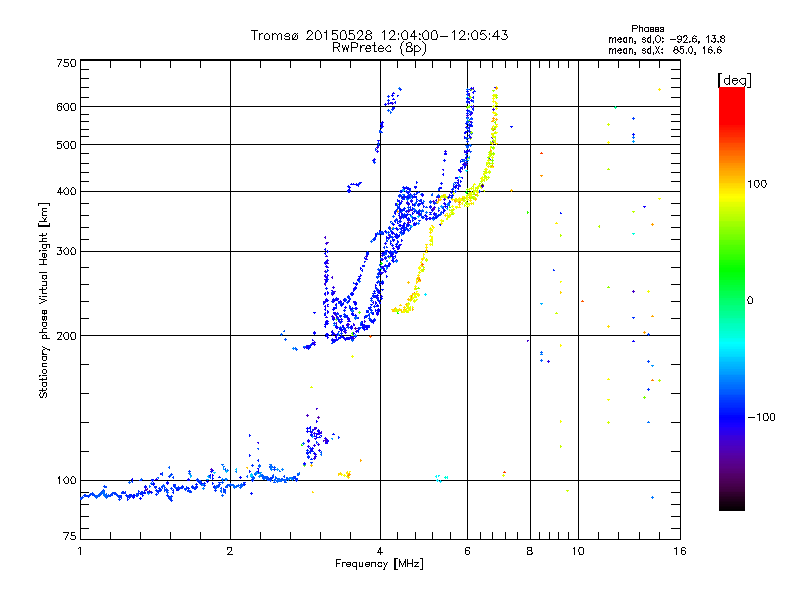Screen dimensions: 800x600
Task: Click the y-axis label '500'
Action: coord(66,145)
